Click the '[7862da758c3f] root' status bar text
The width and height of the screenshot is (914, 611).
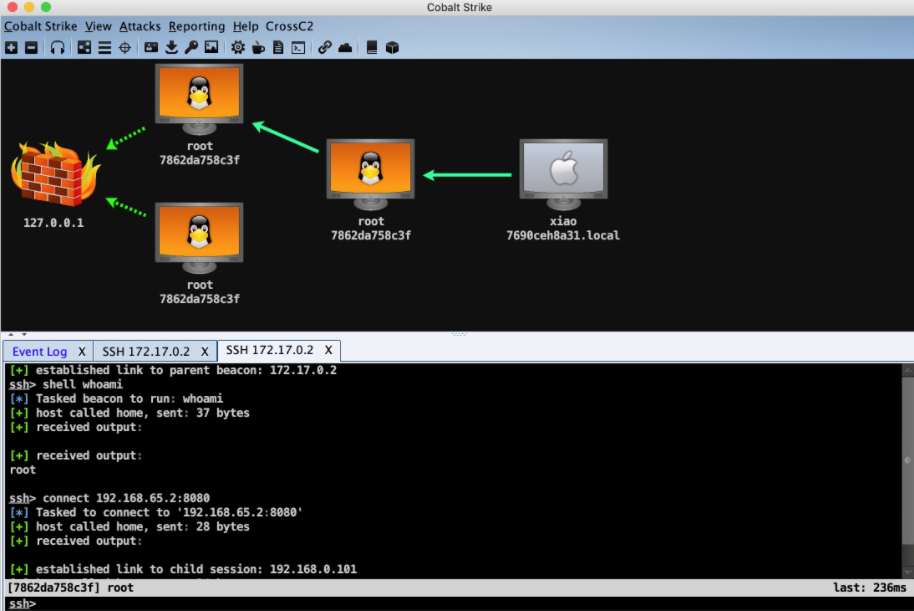pos(70,588)
